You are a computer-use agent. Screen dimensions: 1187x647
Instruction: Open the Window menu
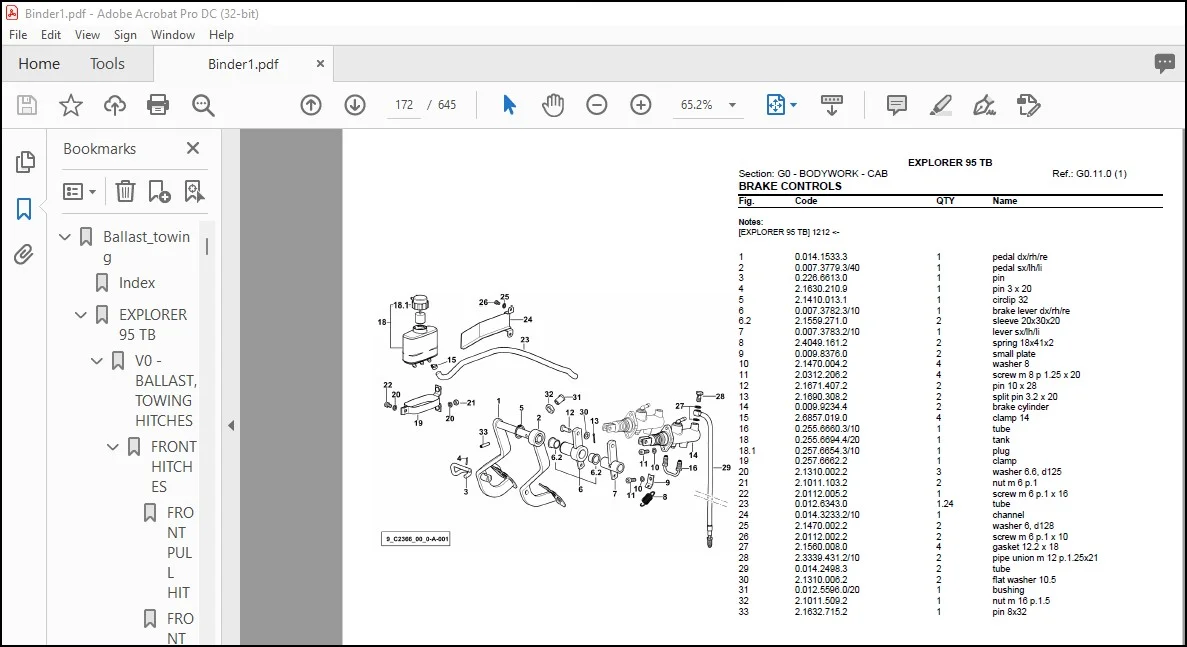[x=173, y=35]
